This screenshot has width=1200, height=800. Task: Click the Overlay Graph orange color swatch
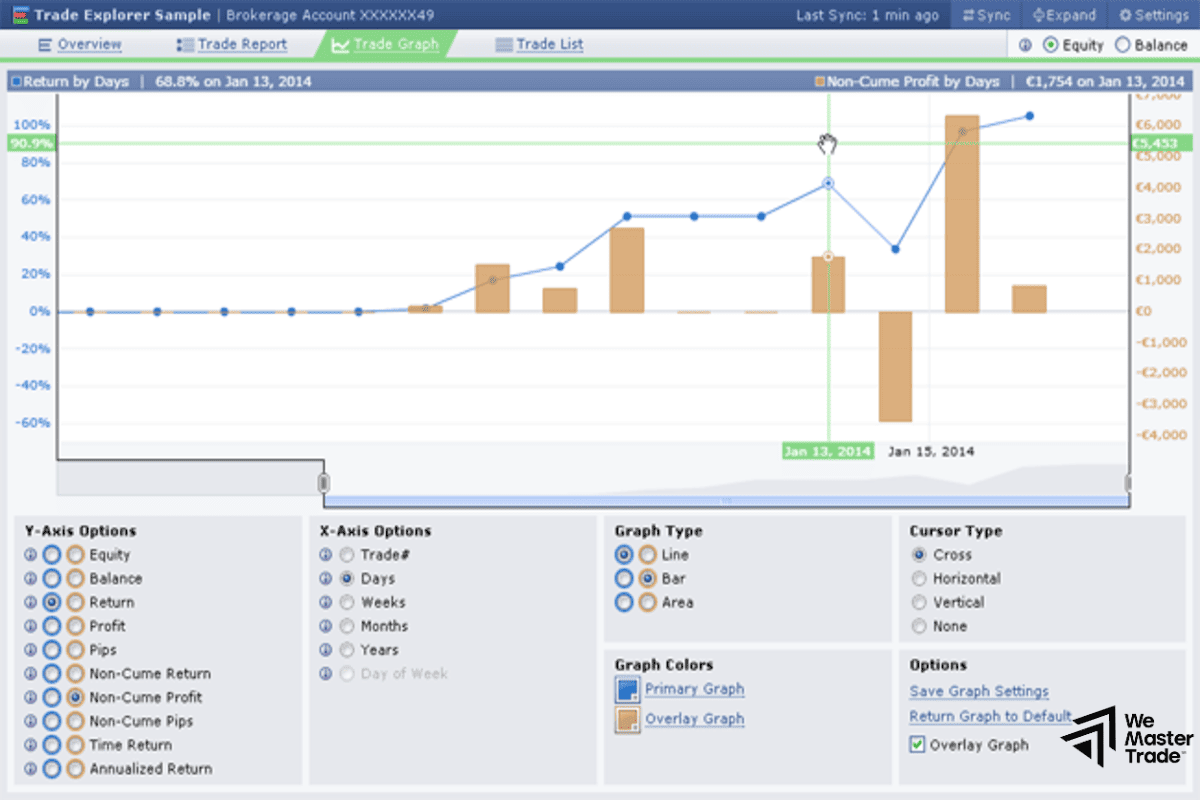click(x=627, y=720)
